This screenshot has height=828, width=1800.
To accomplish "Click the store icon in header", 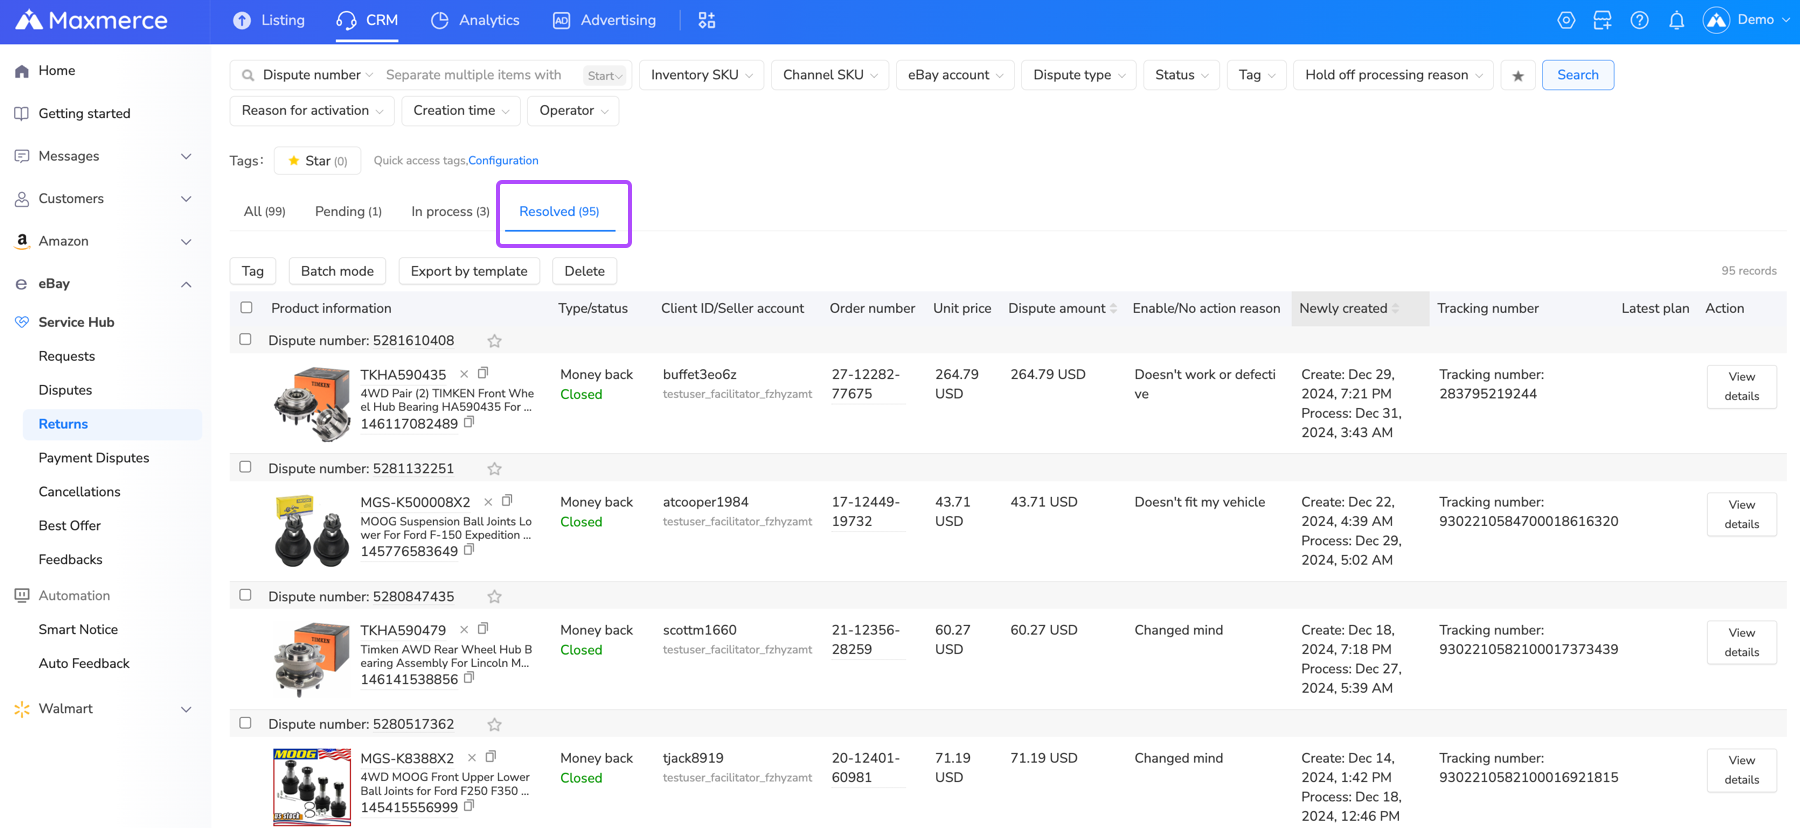I will pyautogui.click(x=1603, y=20).
